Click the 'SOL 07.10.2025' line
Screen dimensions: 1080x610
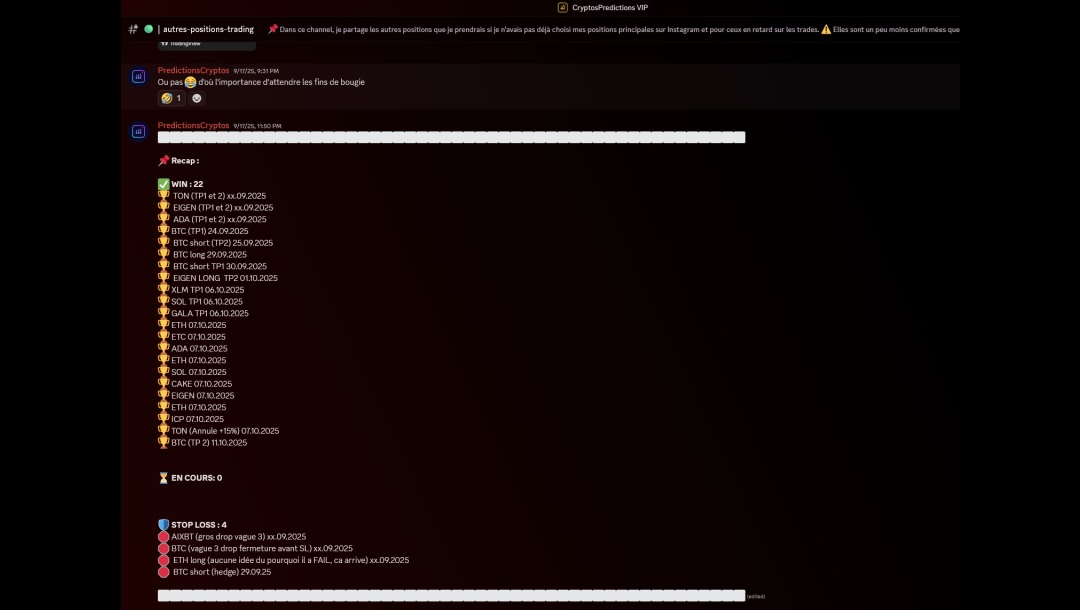pyautogui.click(x=198, y=372)
